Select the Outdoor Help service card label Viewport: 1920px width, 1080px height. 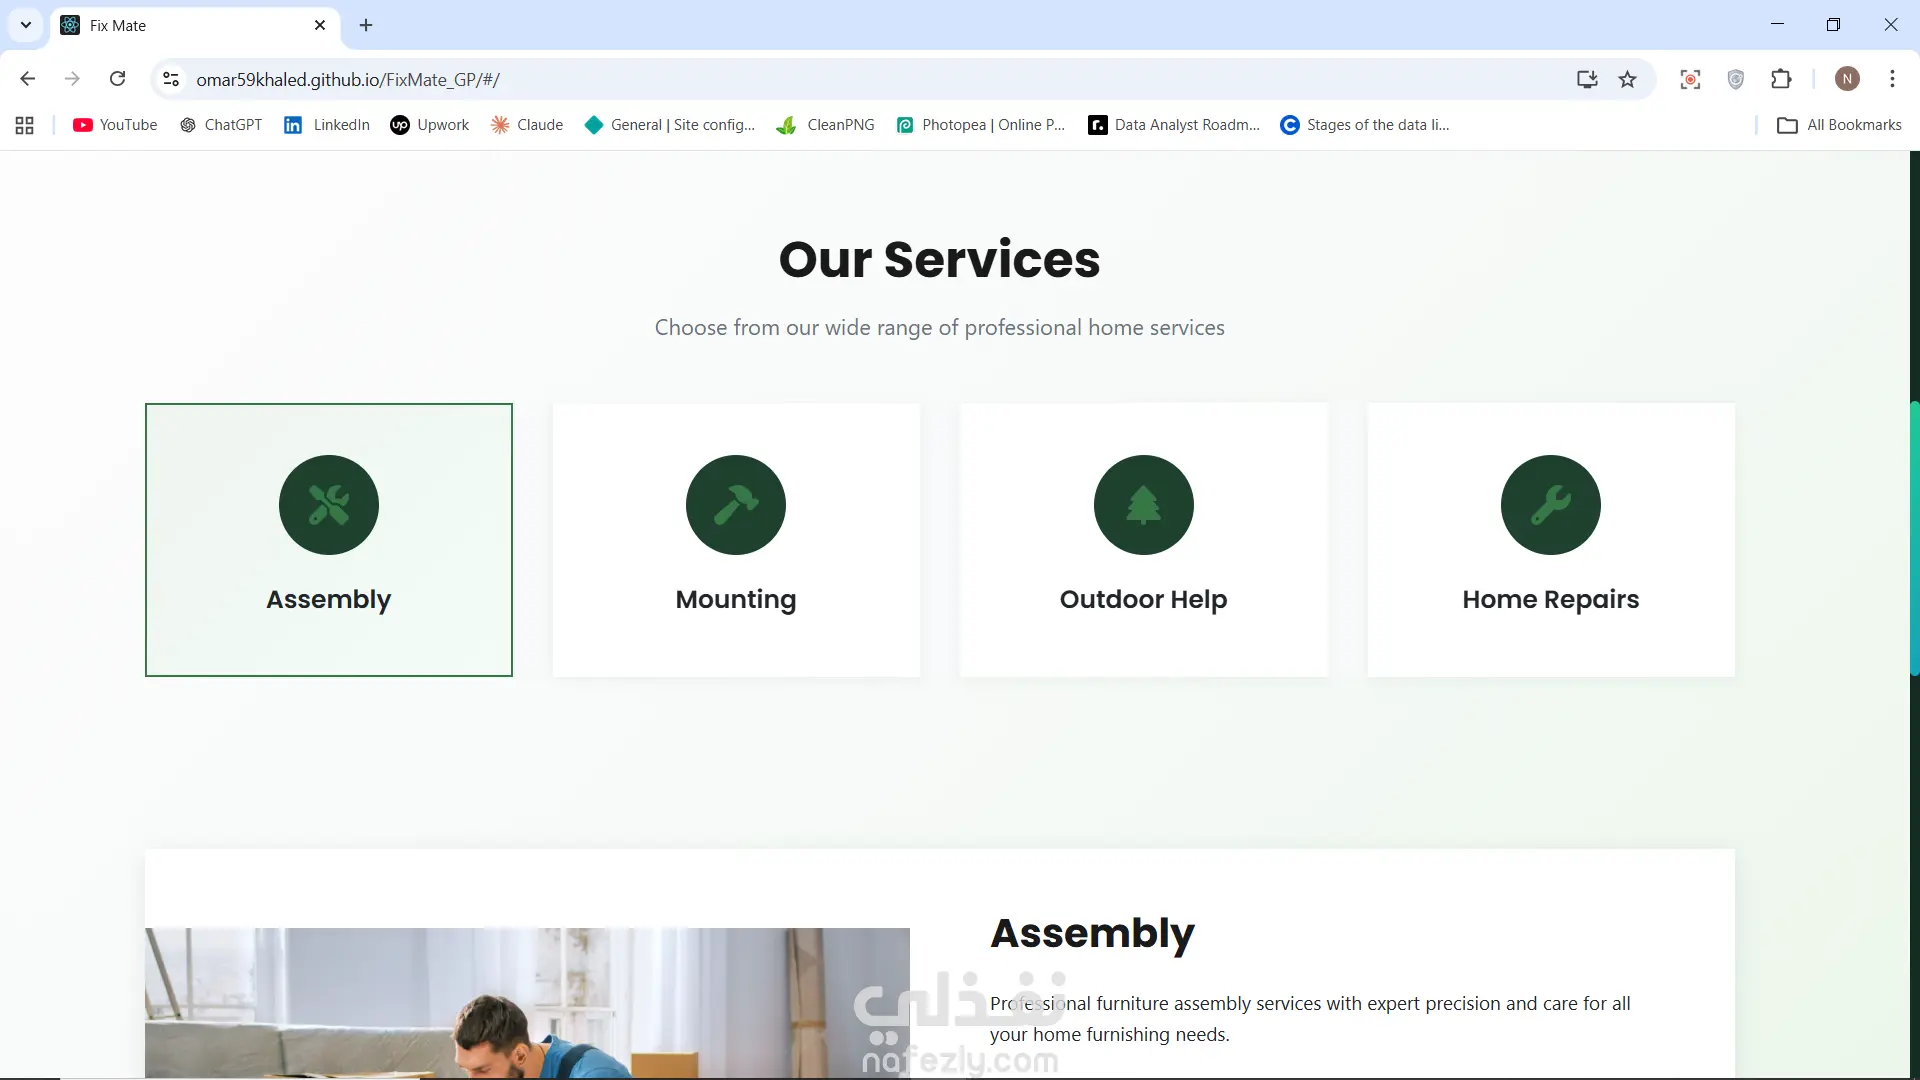(1144, 600)
